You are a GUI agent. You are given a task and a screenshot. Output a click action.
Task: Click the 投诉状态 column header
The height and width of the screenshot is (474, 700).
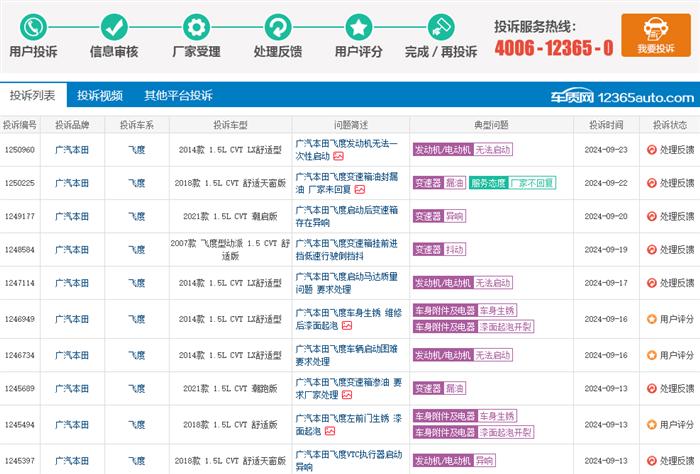tap(670, 125)
